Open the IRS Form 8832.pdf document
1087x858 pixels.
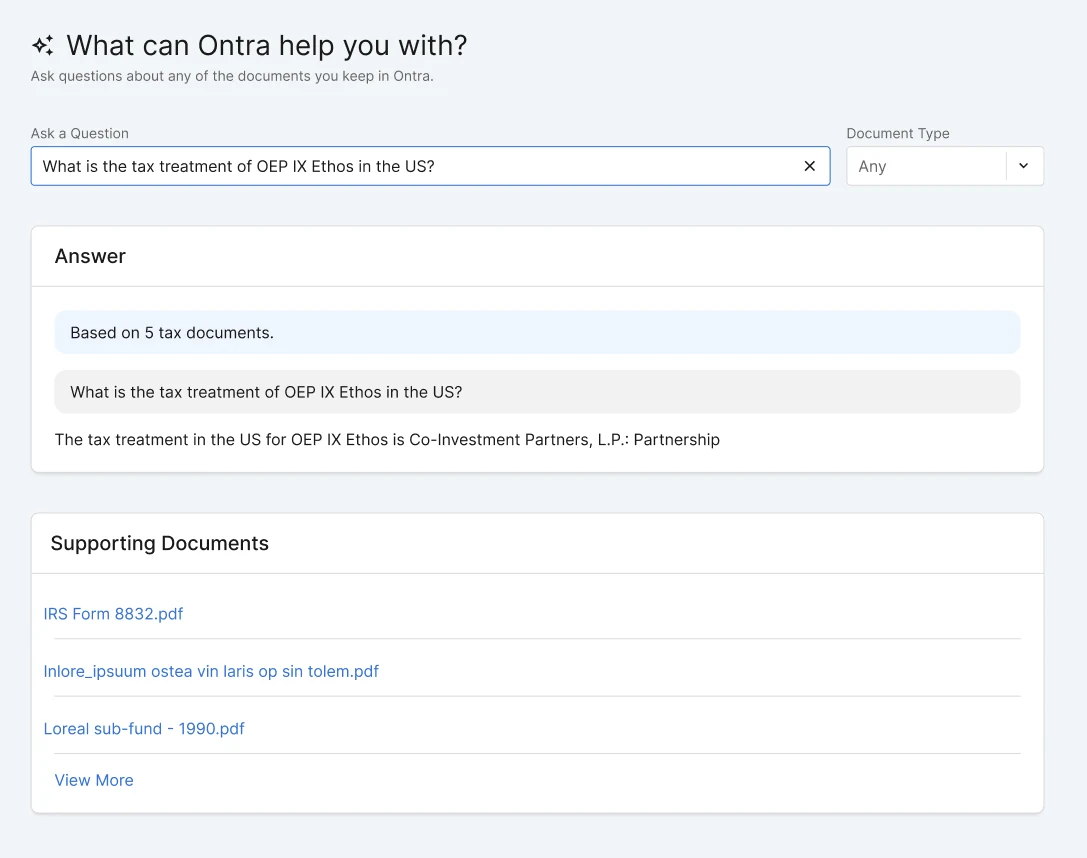tap(113, 614)
